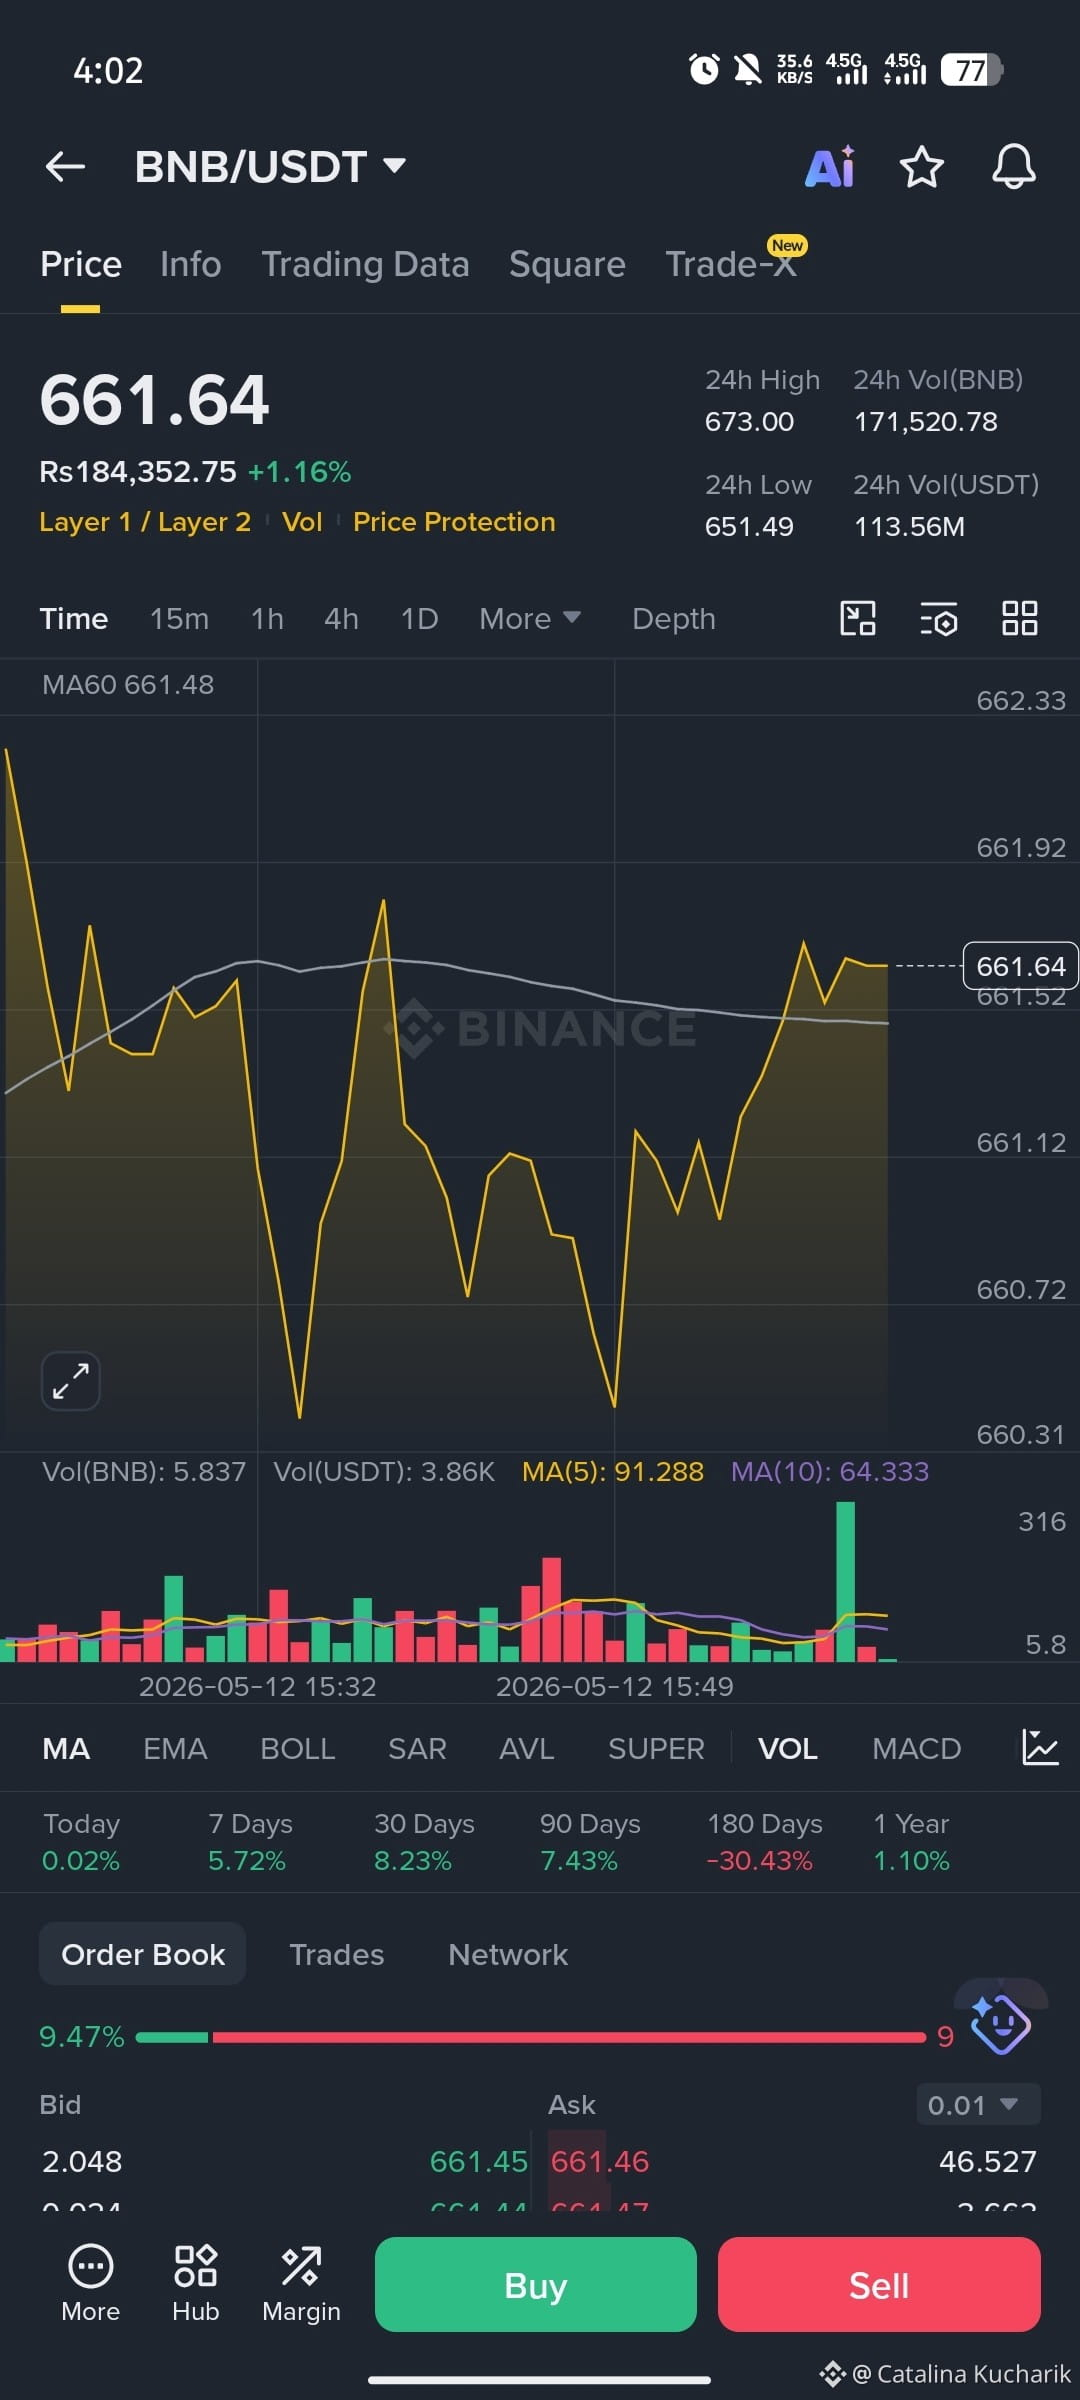Open indicator chart settings icon
The image size is (1080, 2400).
(x=1040, y=1748)
